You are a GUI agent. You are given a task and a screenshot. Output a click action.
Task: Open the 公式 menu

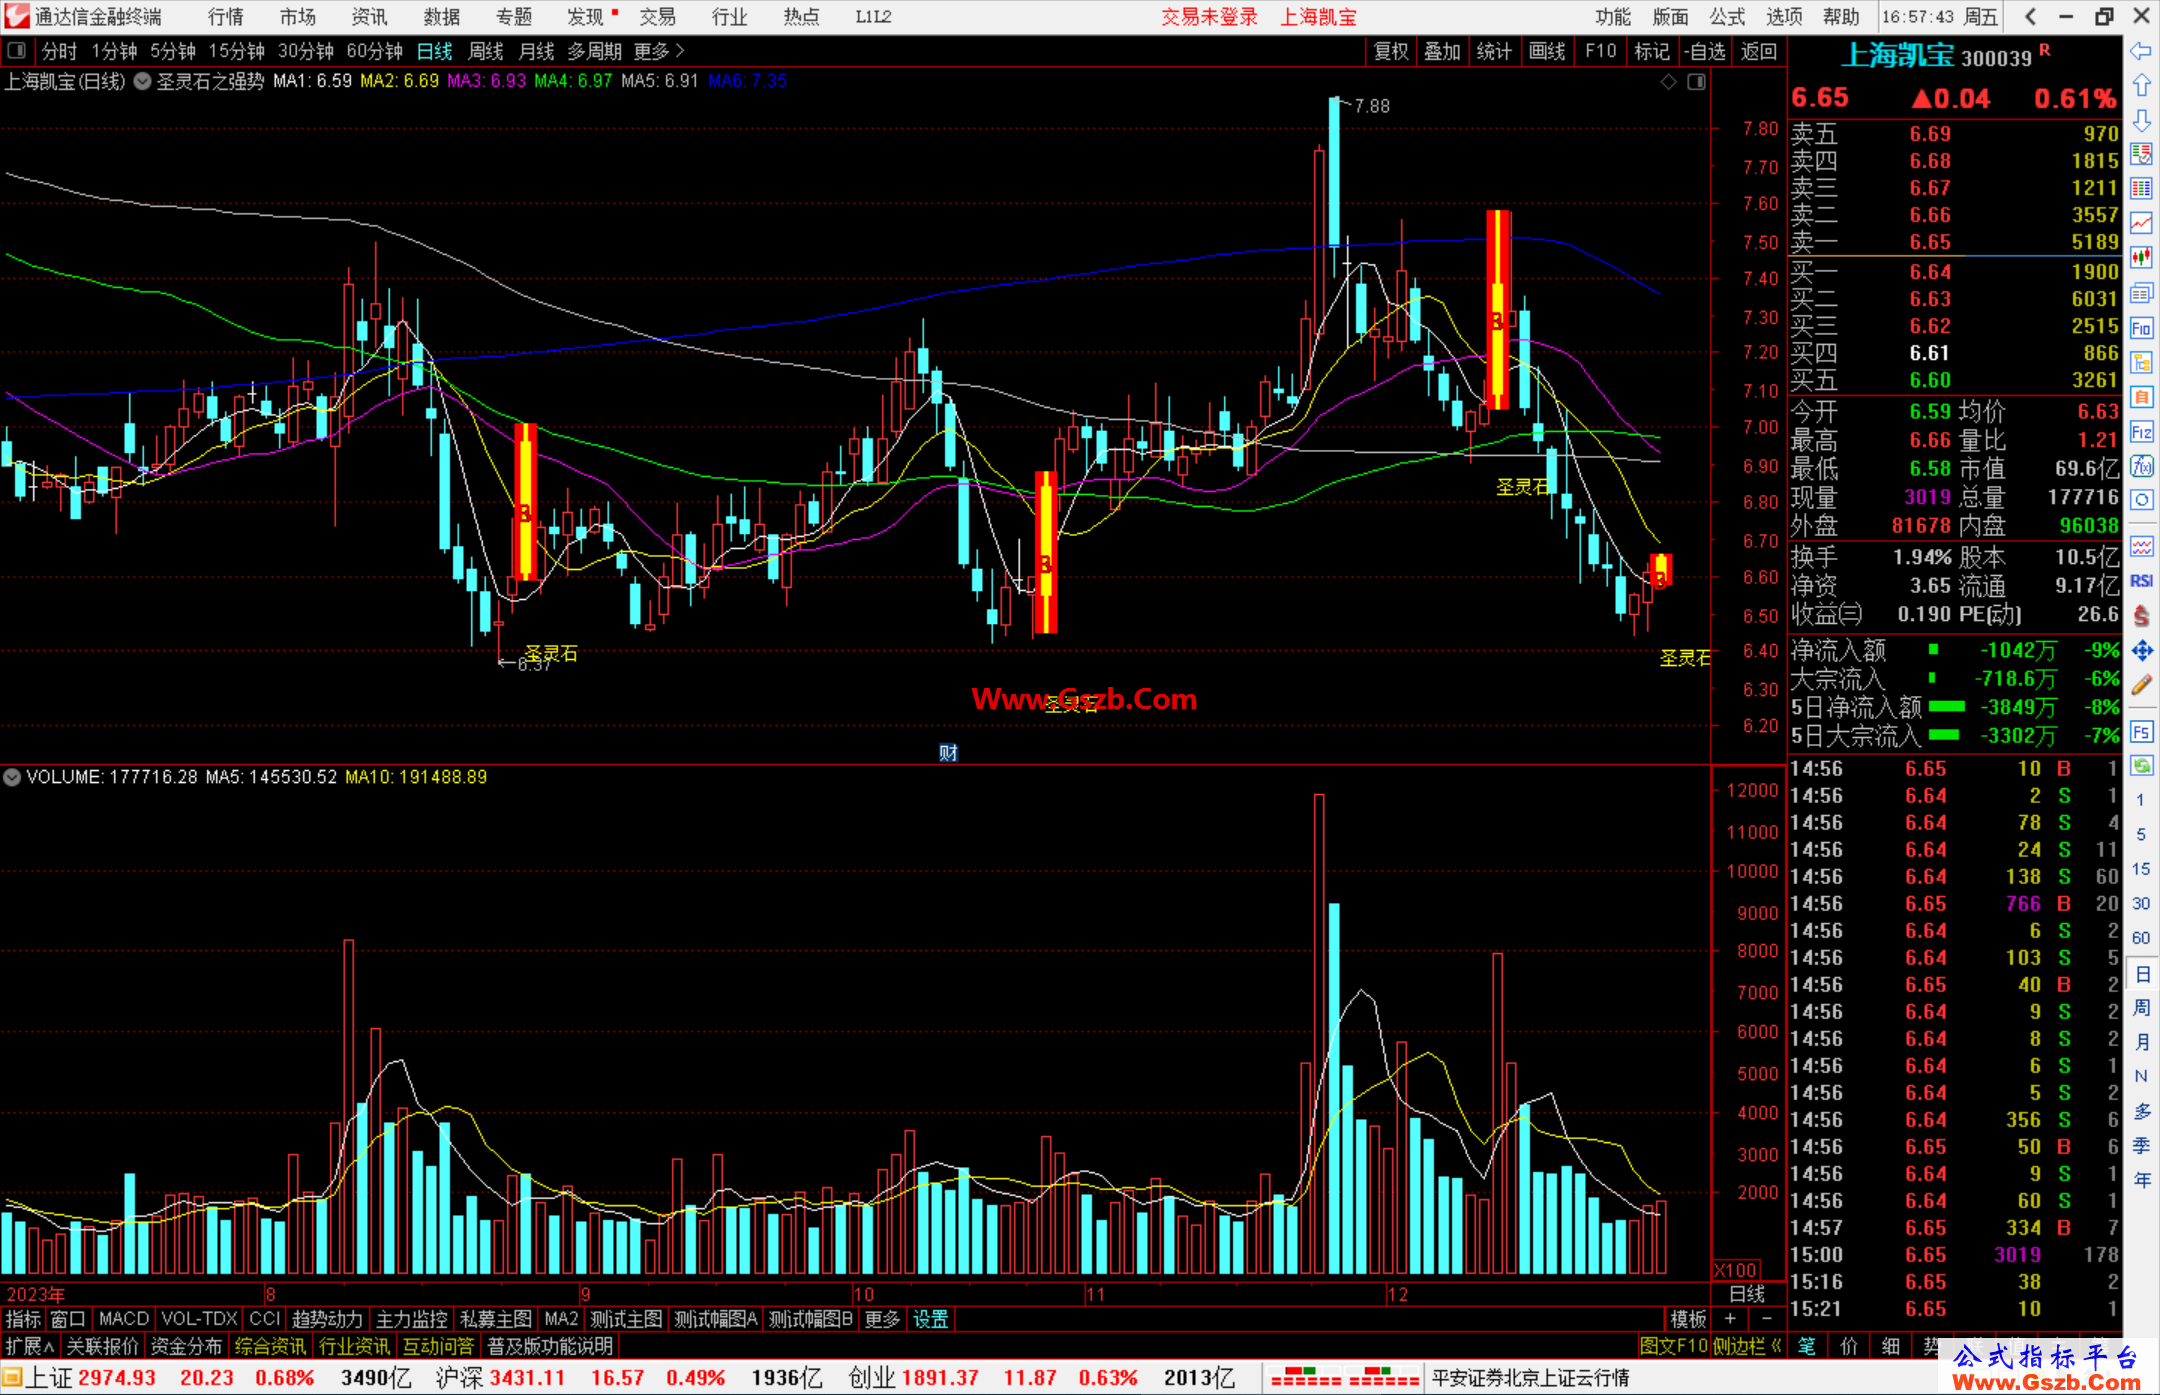pyautogui.click(x=1727, y=17)
